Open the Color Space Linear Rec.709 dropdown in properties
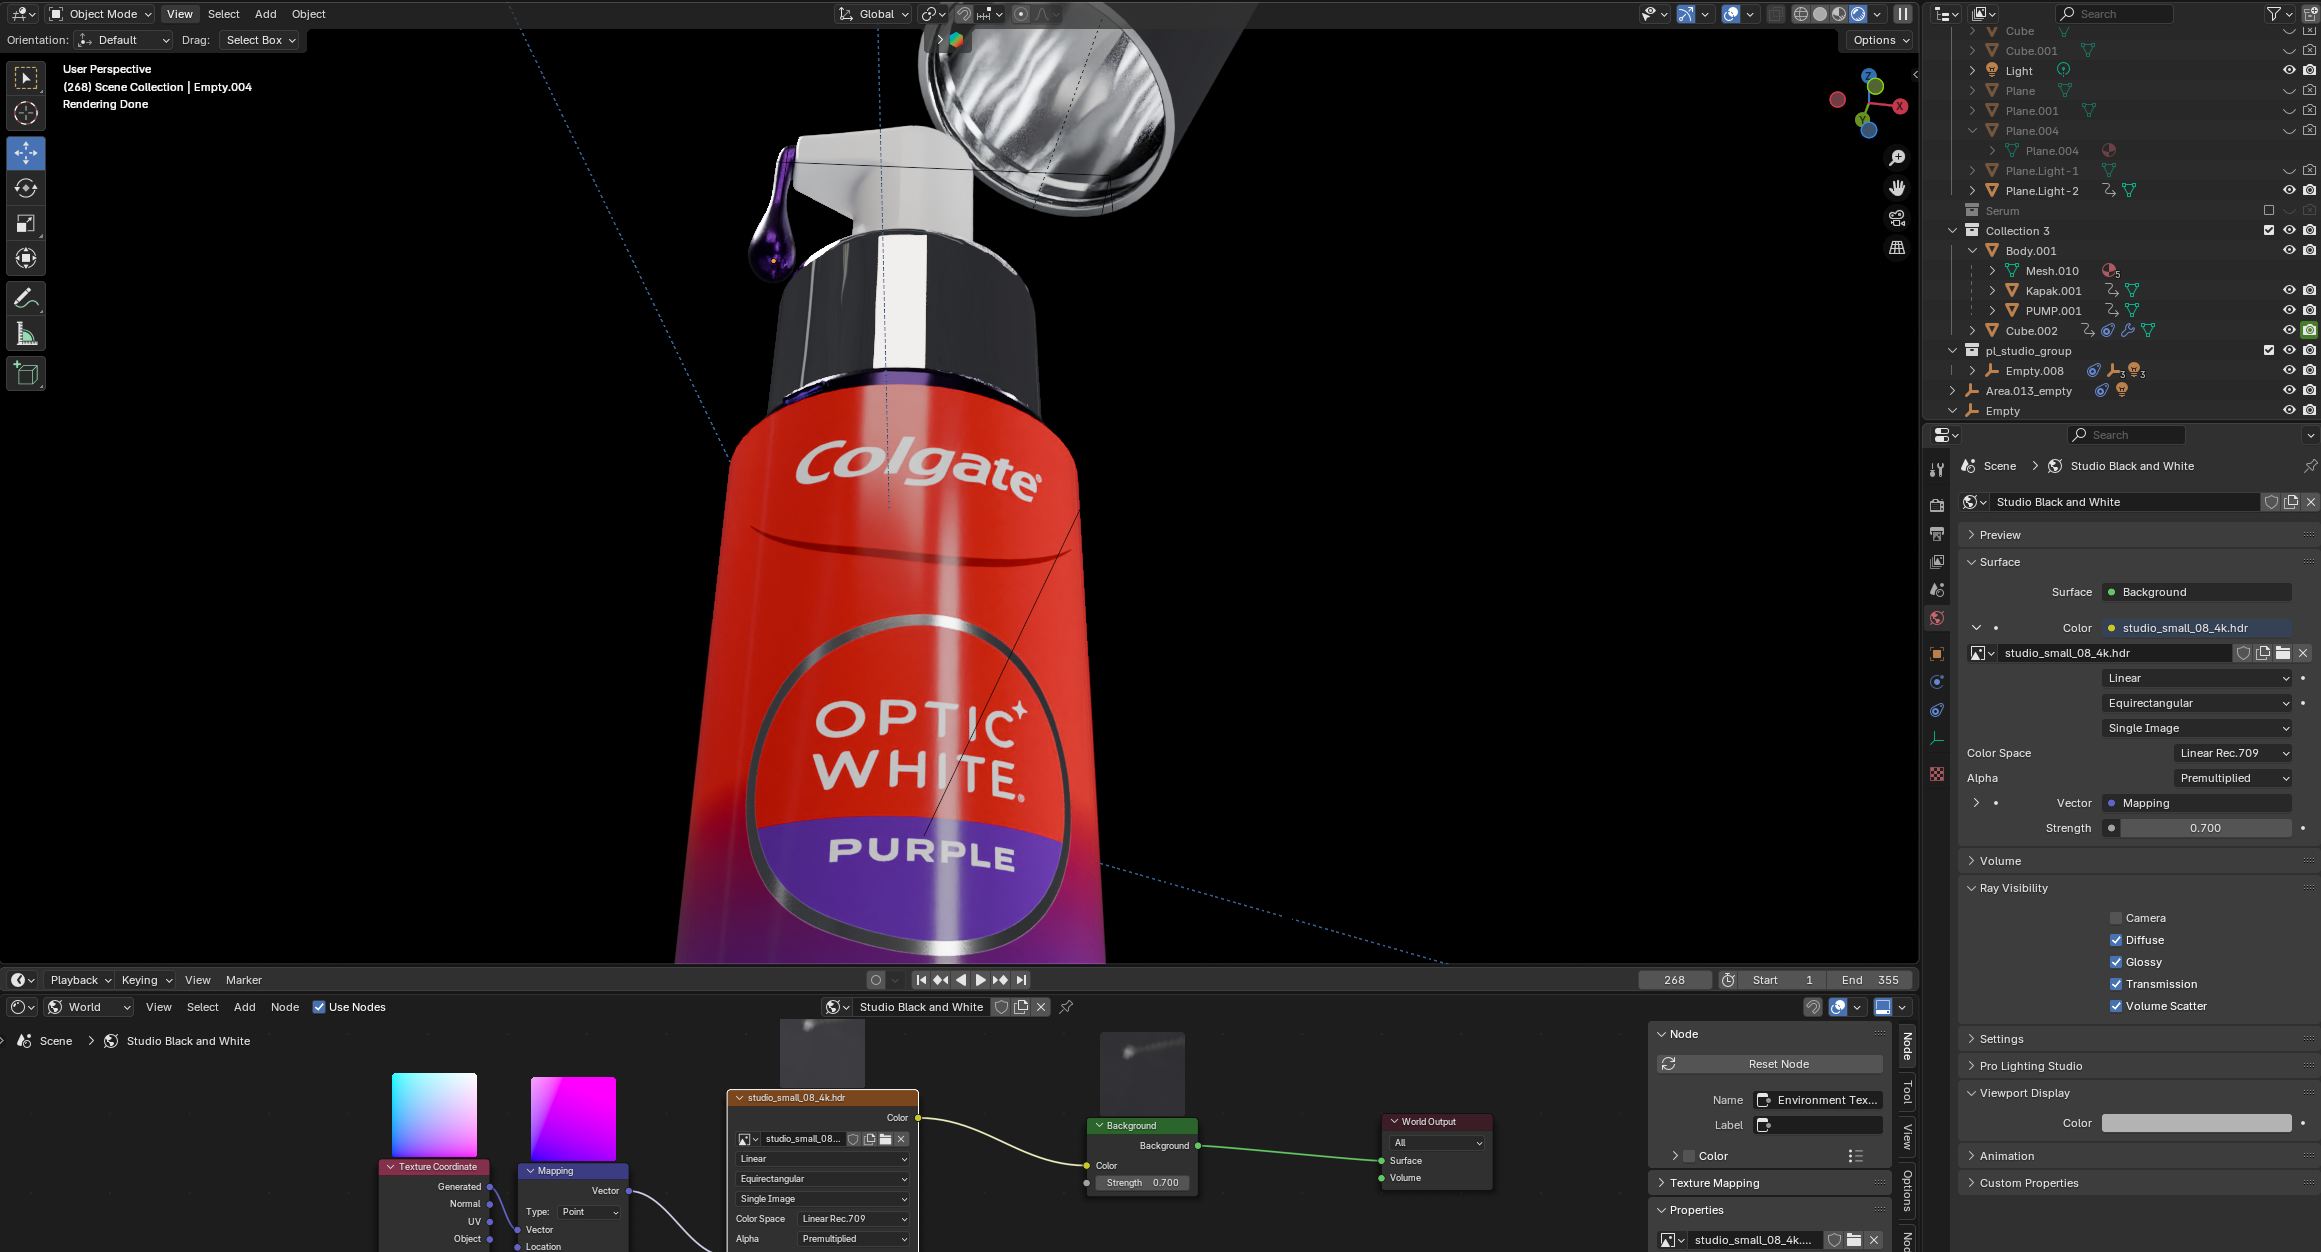2321x1252 pixels. pos(2233,753)
